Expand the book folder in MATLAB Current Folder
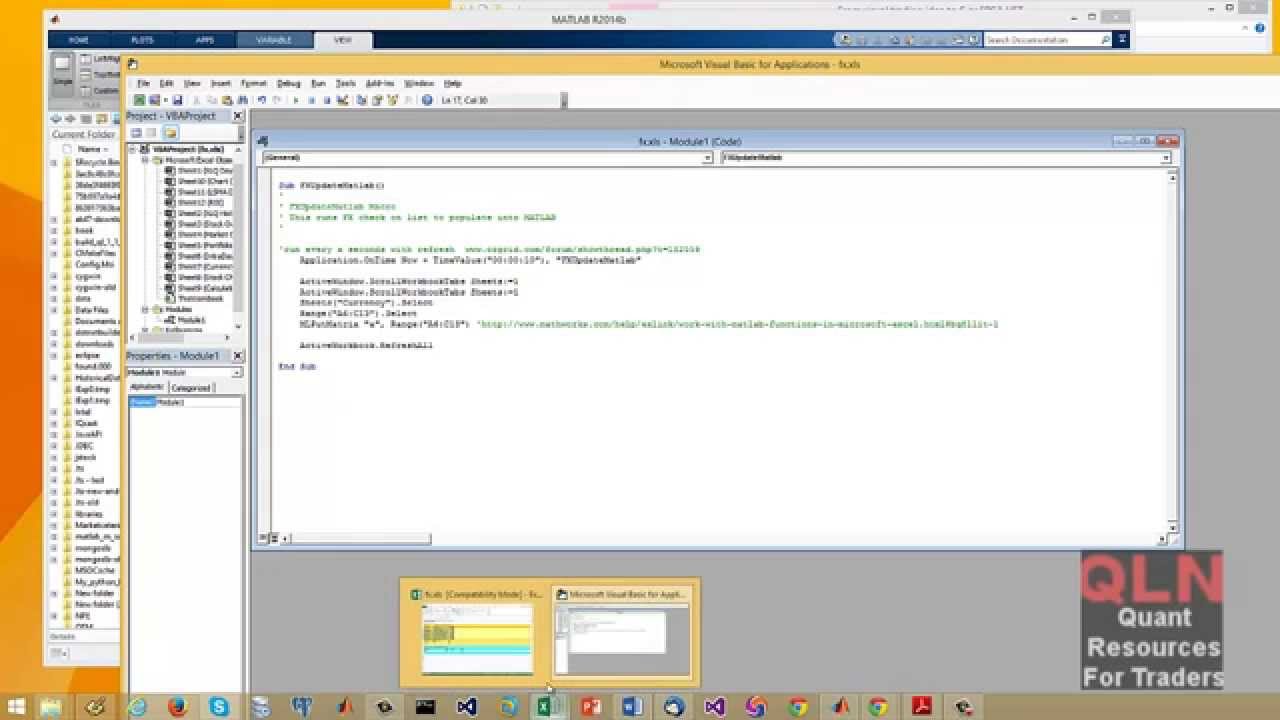Viewport: 1280px width, 720px height. pos(55,230)
